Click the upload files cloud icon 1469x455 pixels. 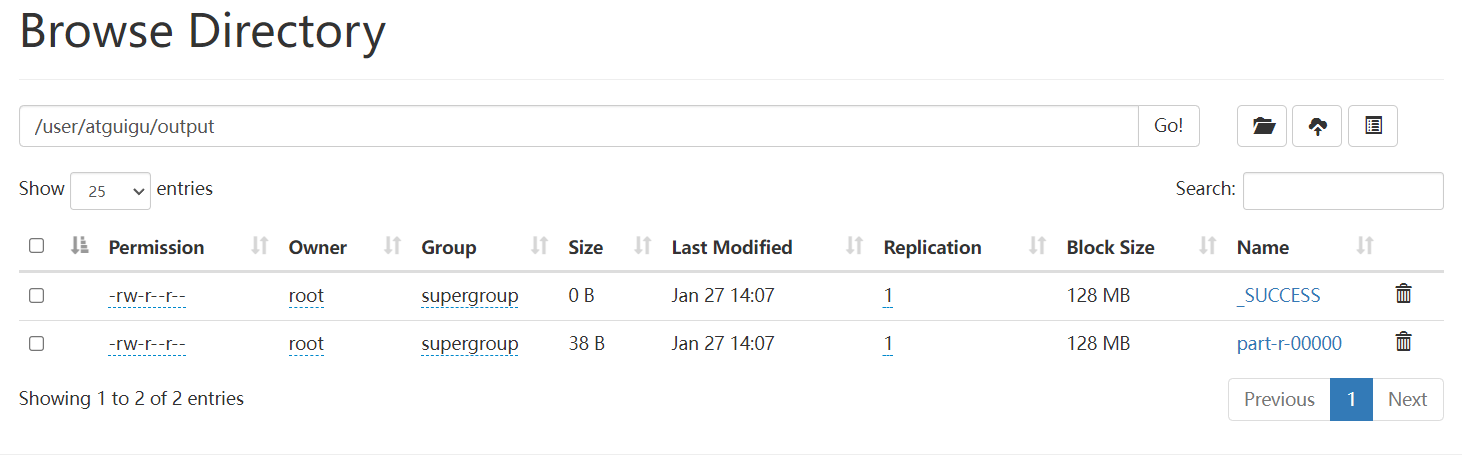[1318, 126]
